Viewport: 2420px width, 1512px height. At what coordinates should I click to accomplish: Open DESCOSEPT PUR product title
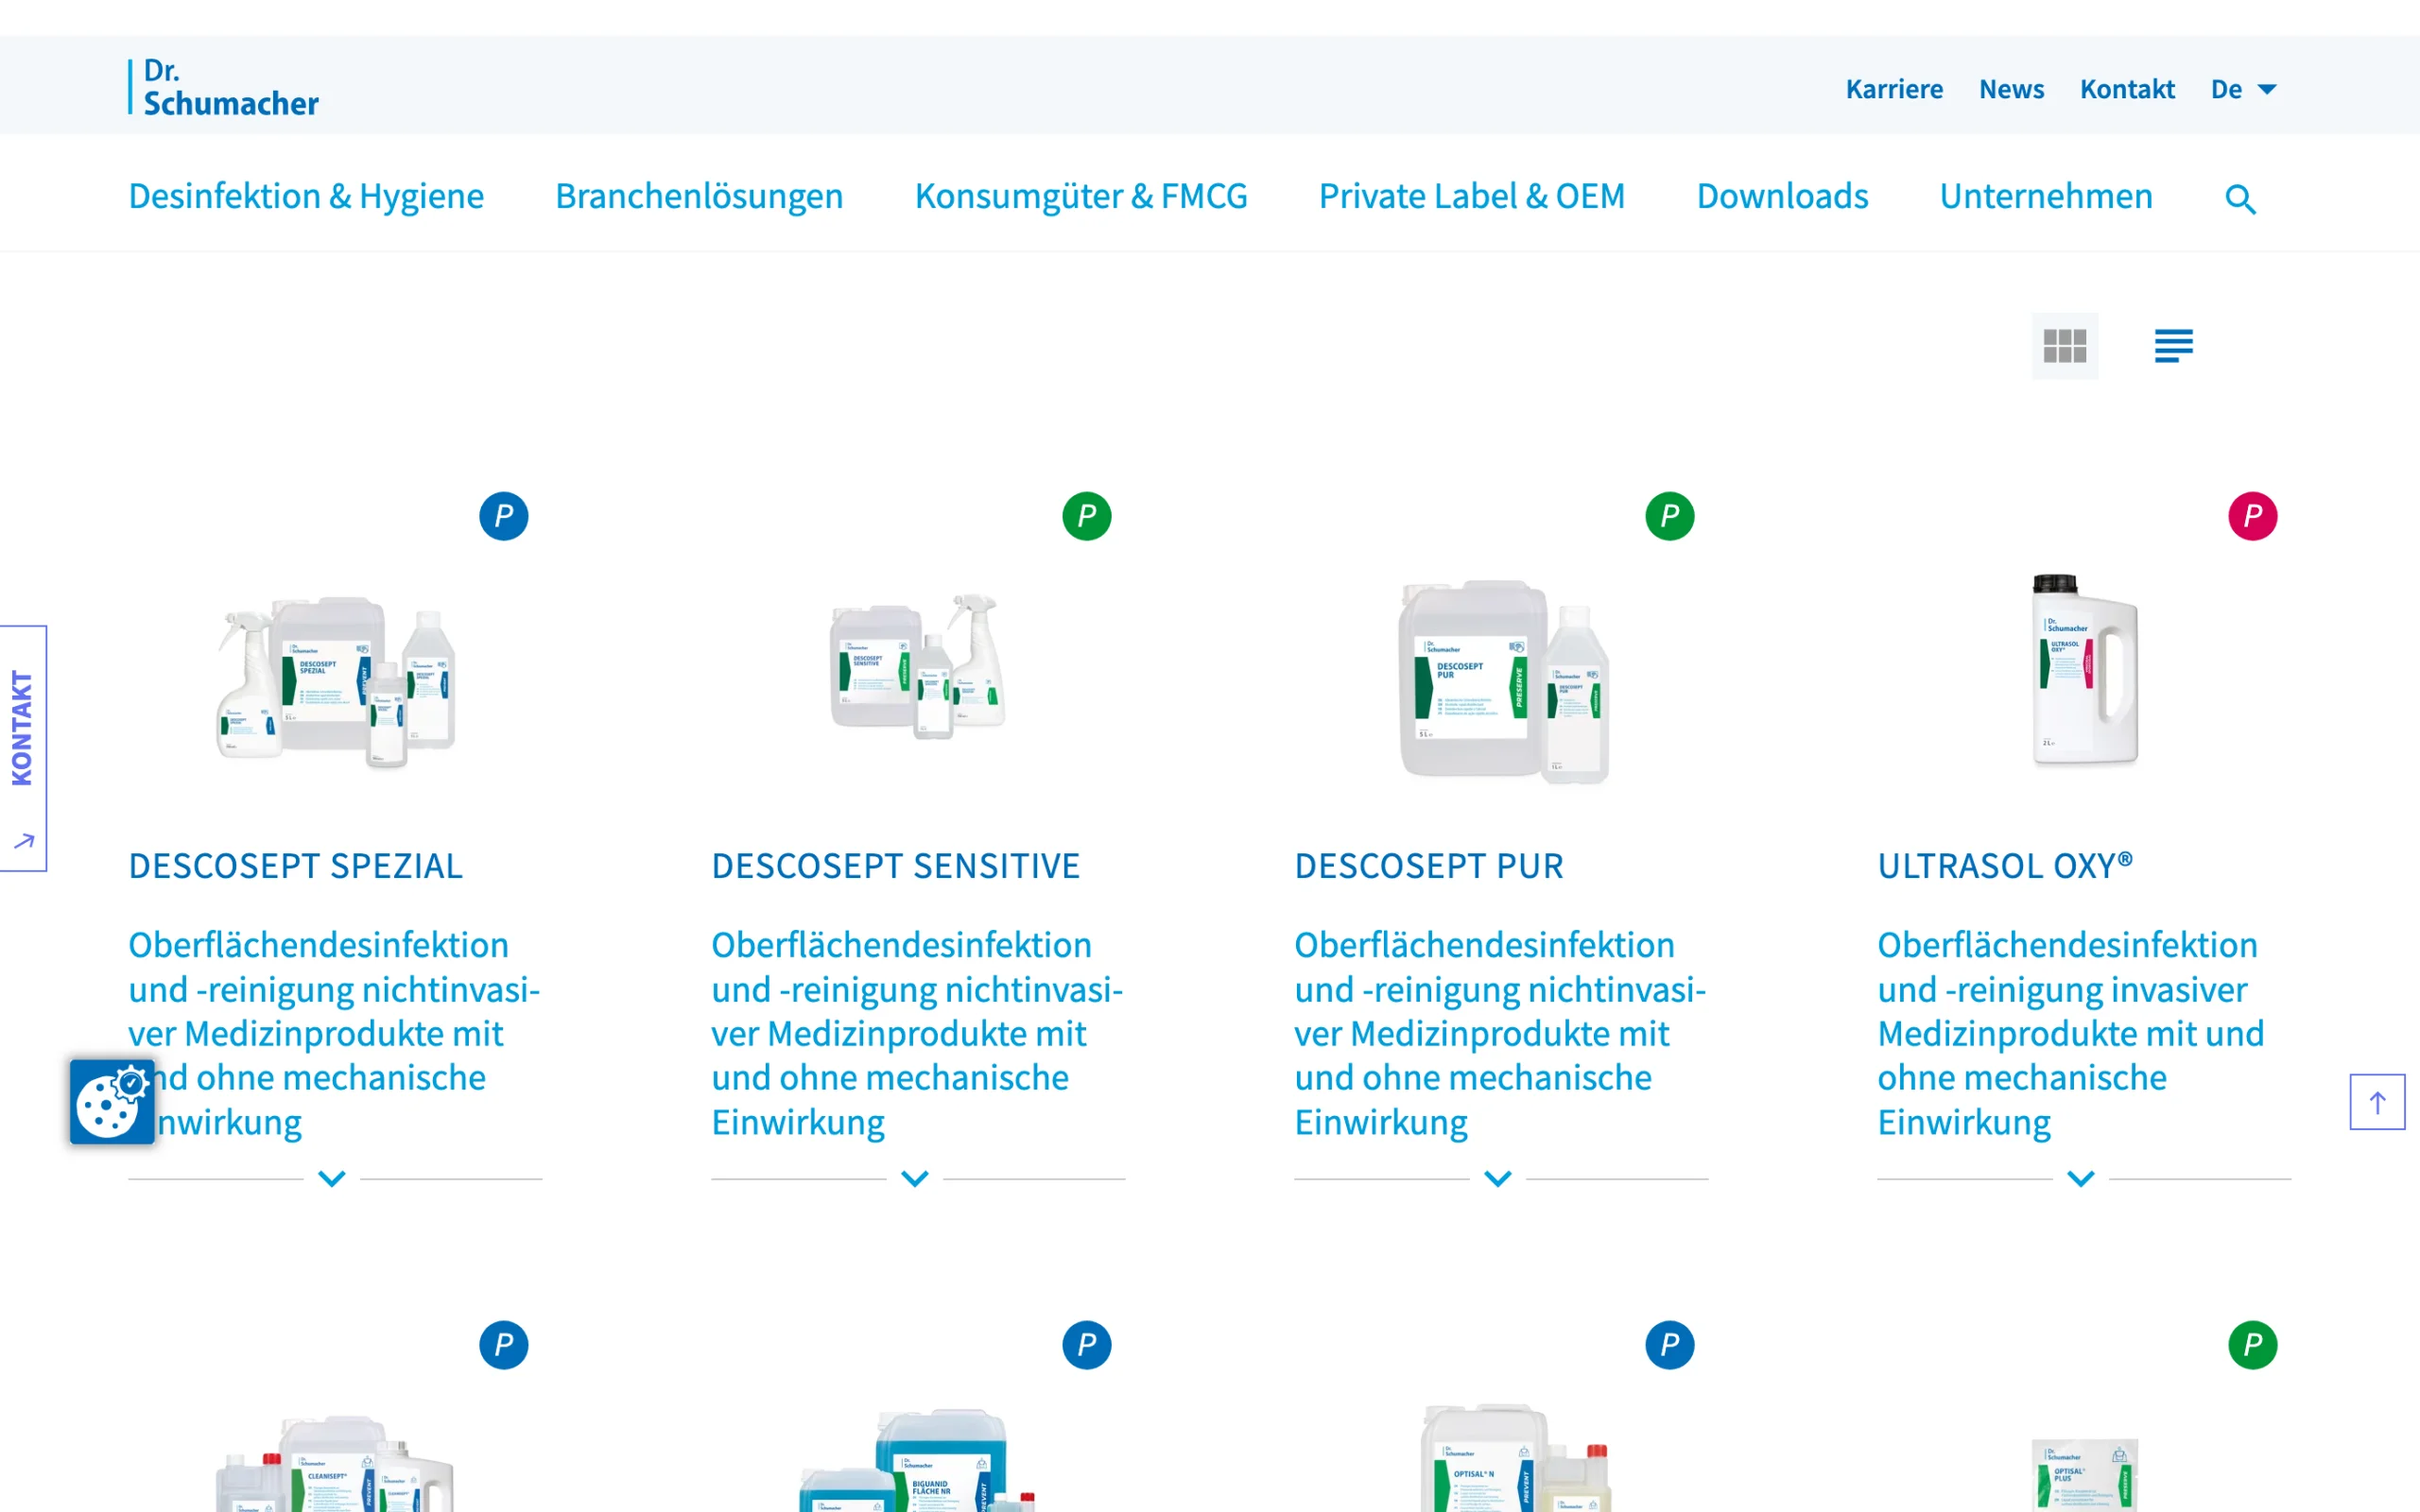click(1429, 866)
